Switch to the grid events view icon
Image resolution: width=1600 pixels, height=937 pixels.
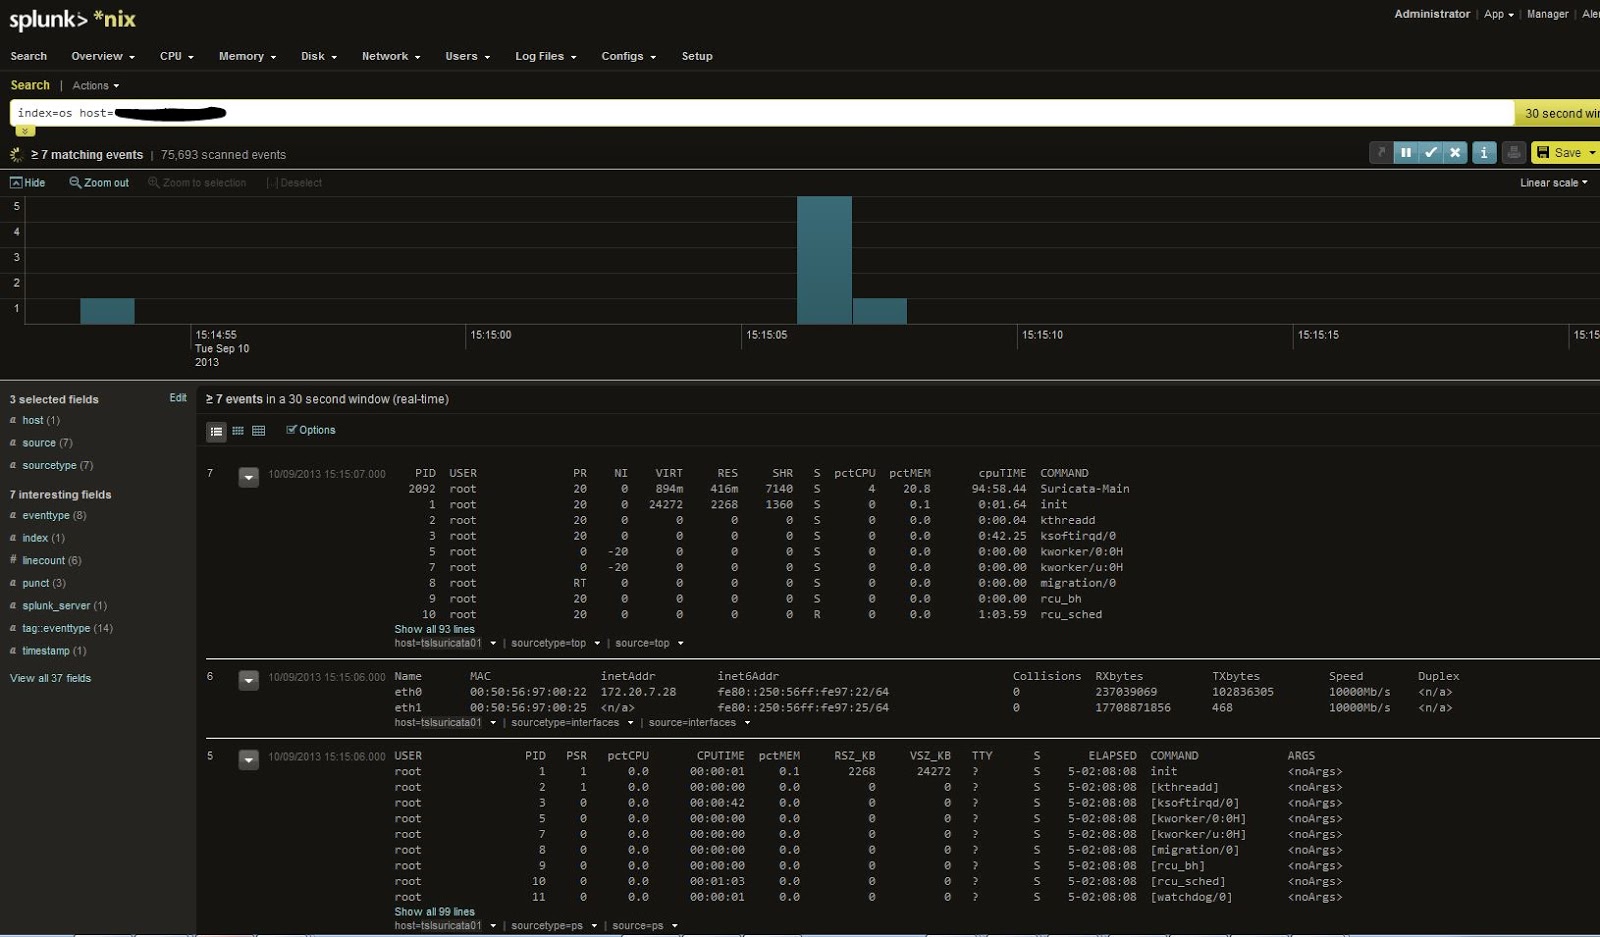pos(238,430)
